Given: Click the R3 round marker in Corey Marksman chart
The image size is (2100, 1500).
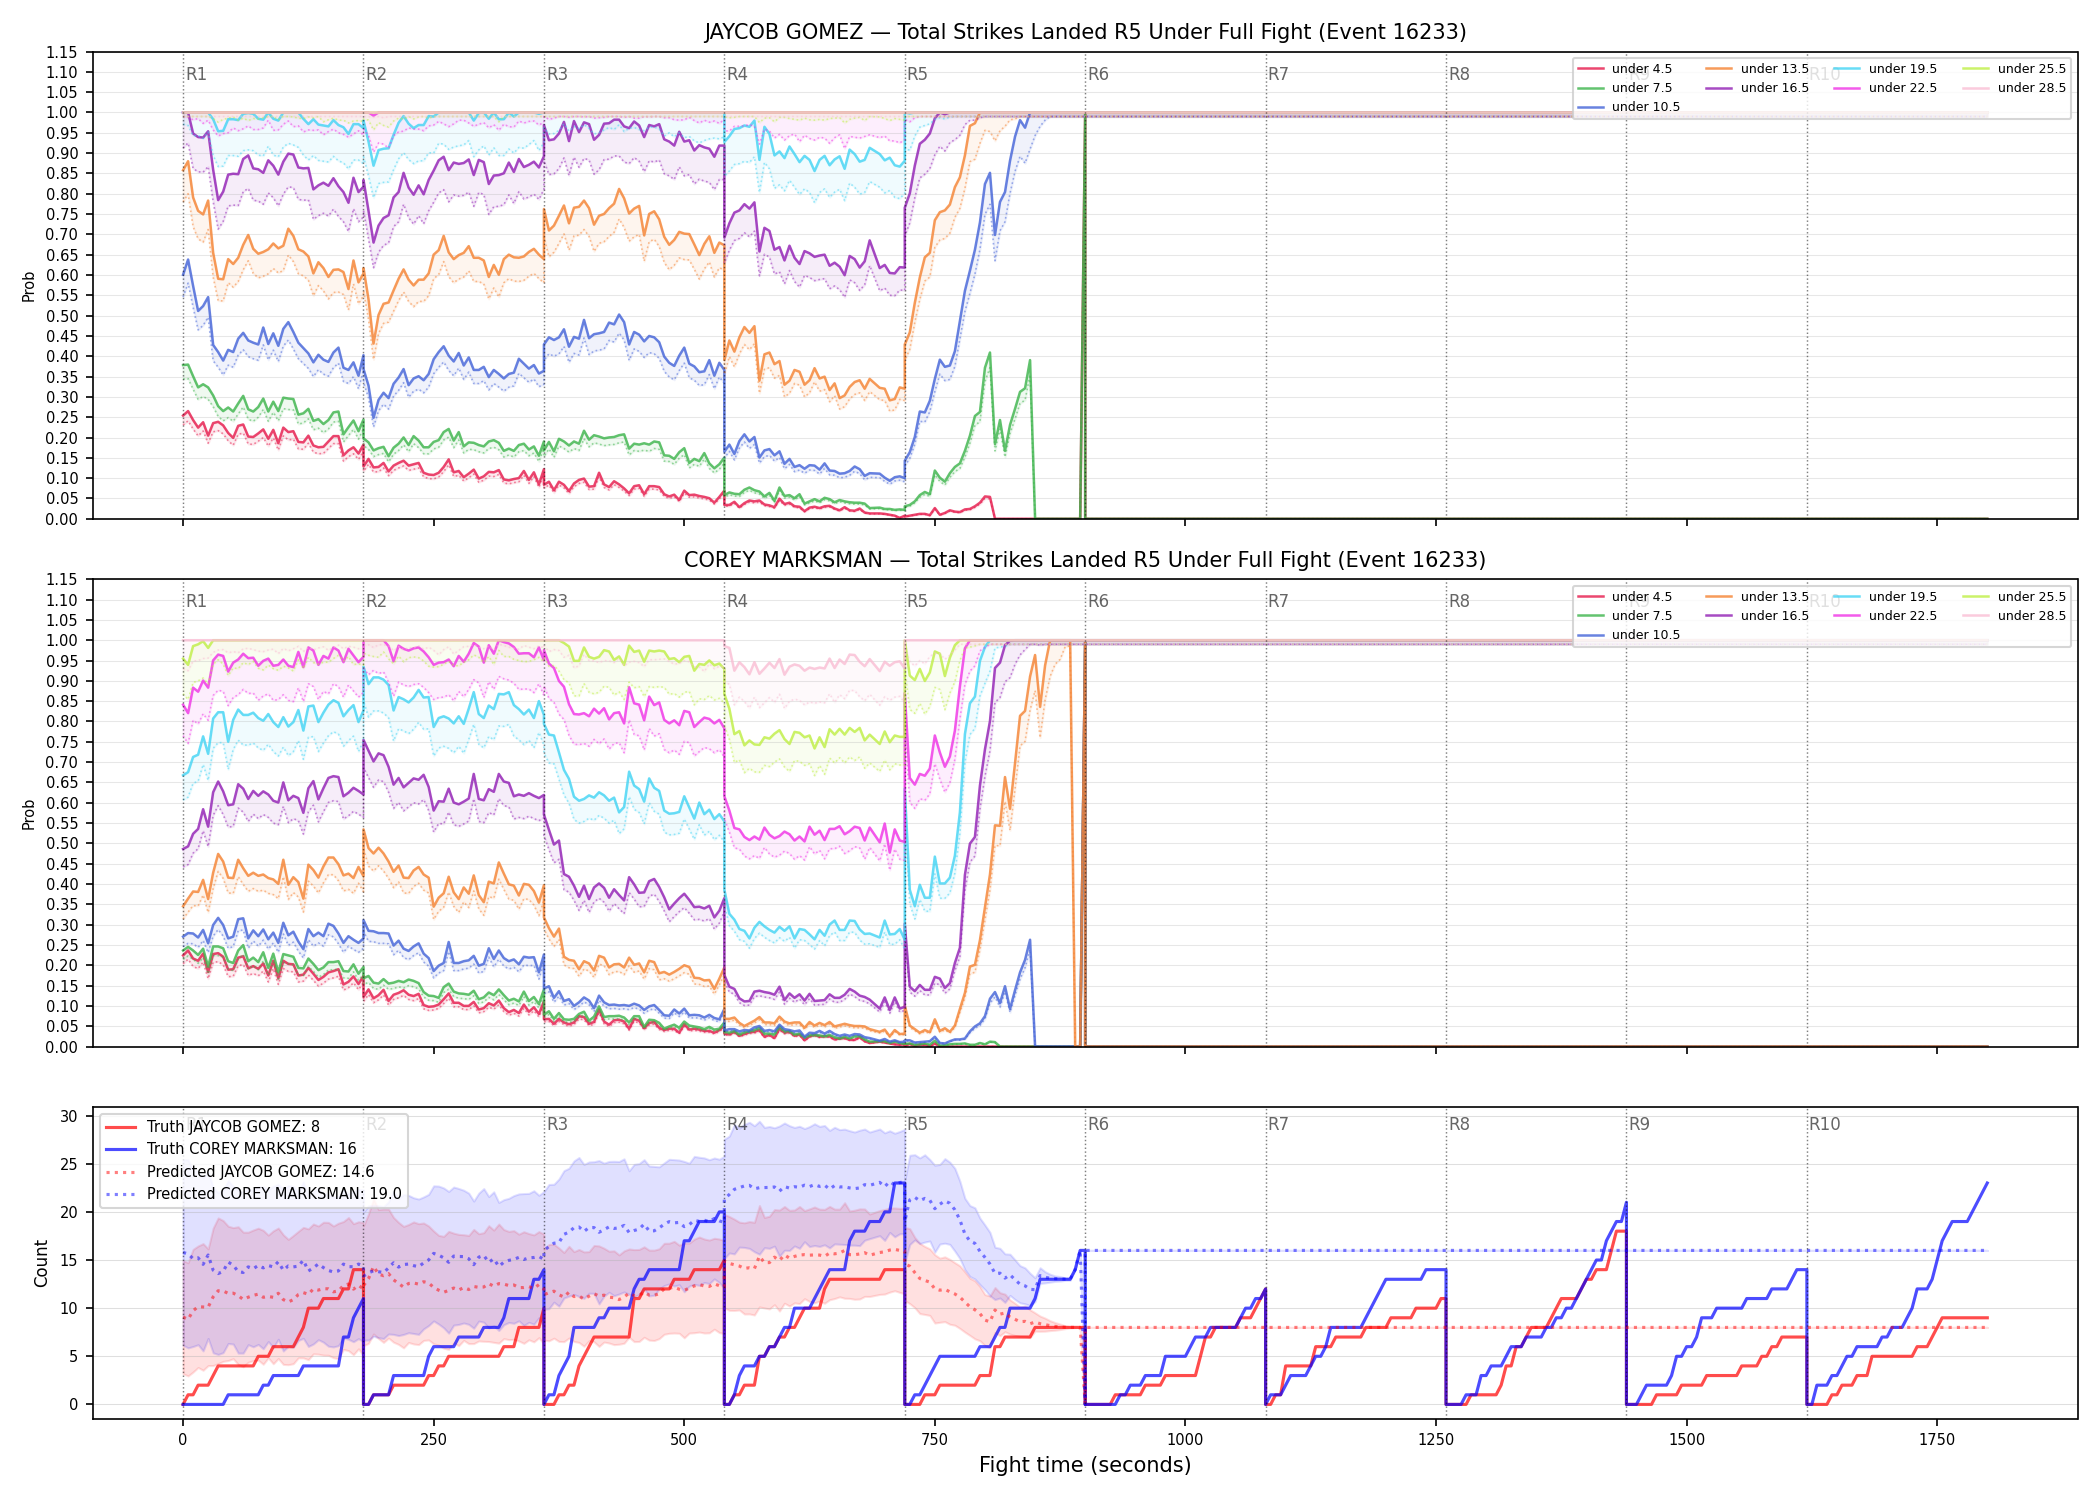Looking at the screenshot, I should tap(557, 601).
